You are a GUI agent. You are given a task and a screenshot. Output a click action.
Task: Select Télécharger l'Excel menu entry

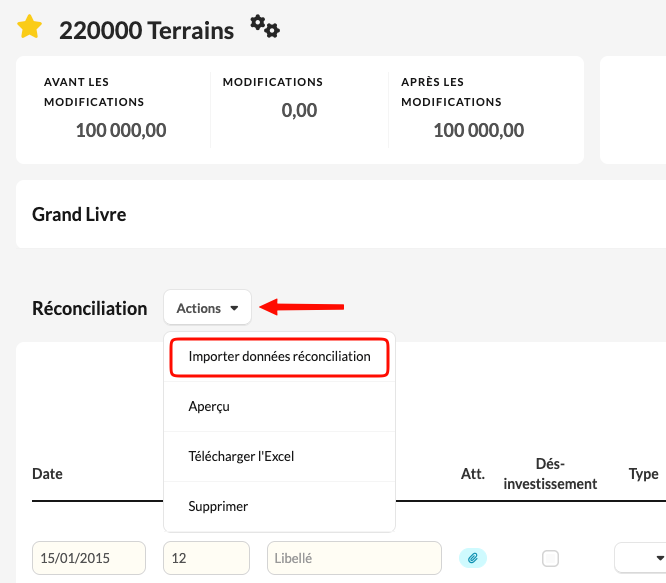point(241,457)
